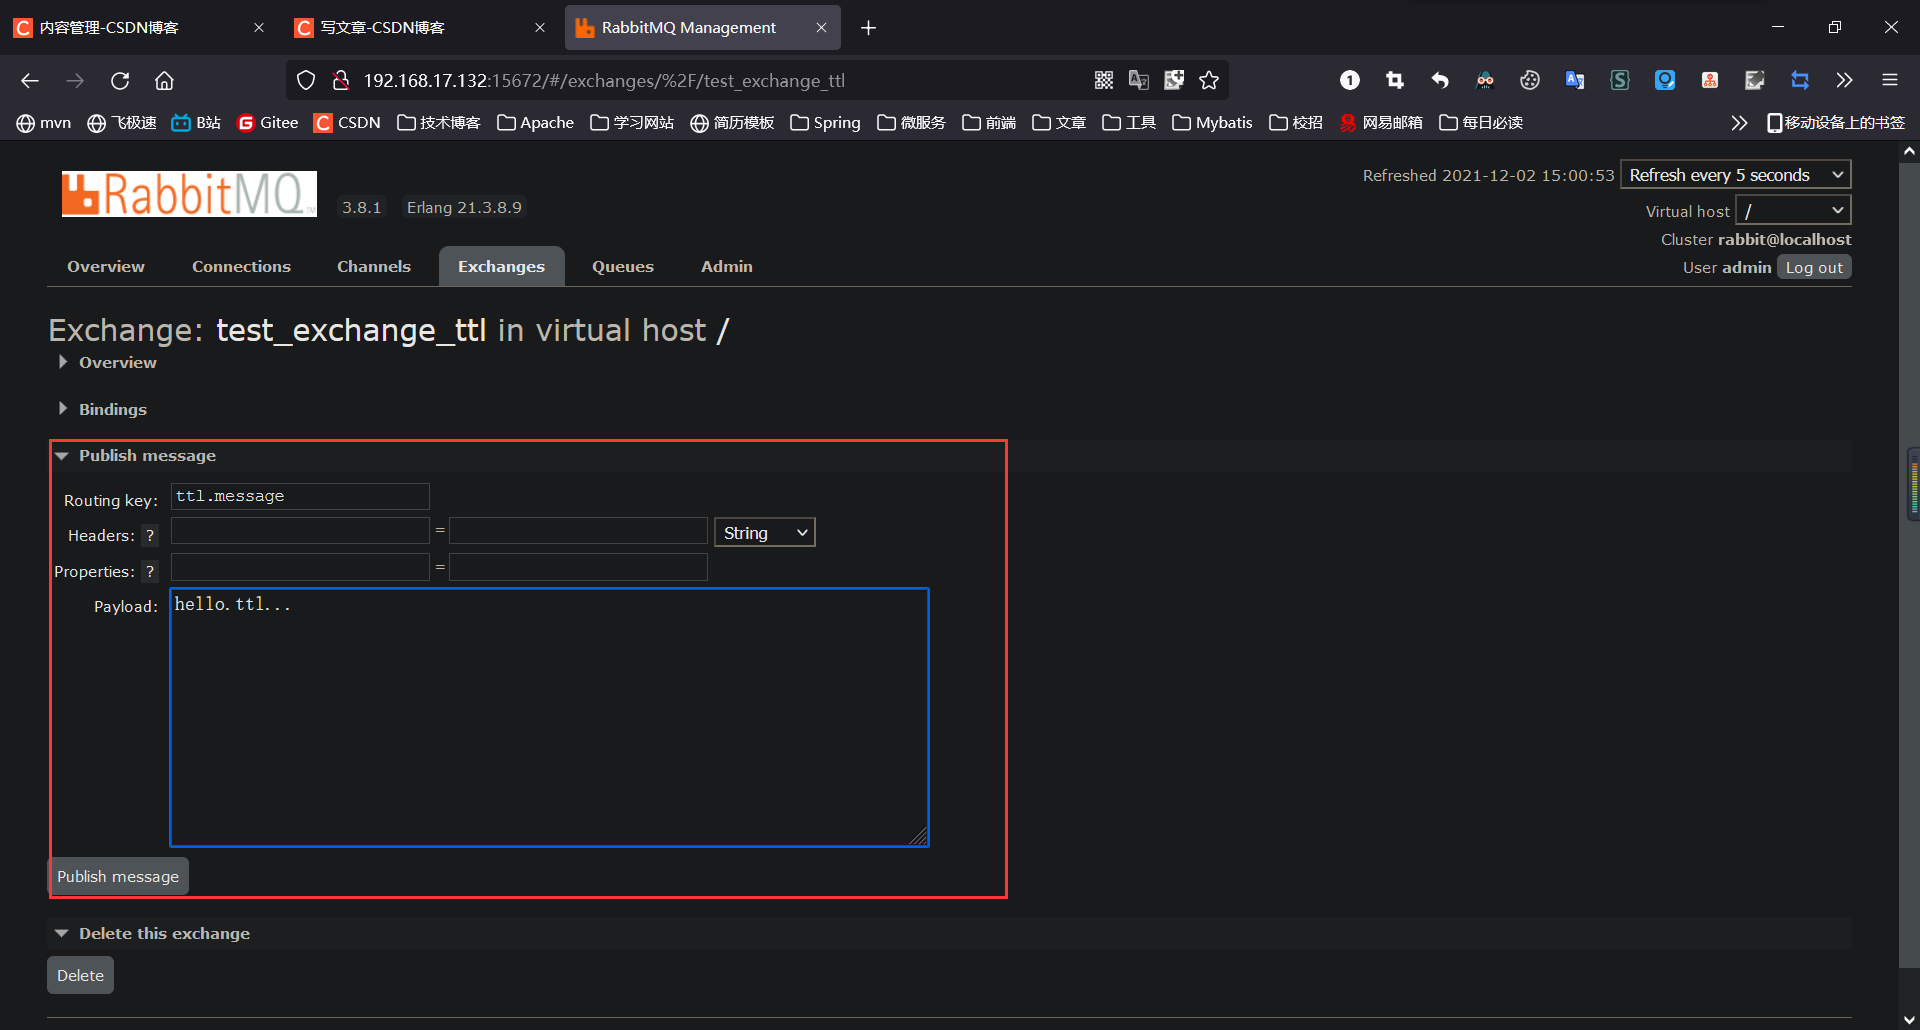Click the browser address bar URL
This screenshot has height=1030, width=1920.
coord(604,81)
